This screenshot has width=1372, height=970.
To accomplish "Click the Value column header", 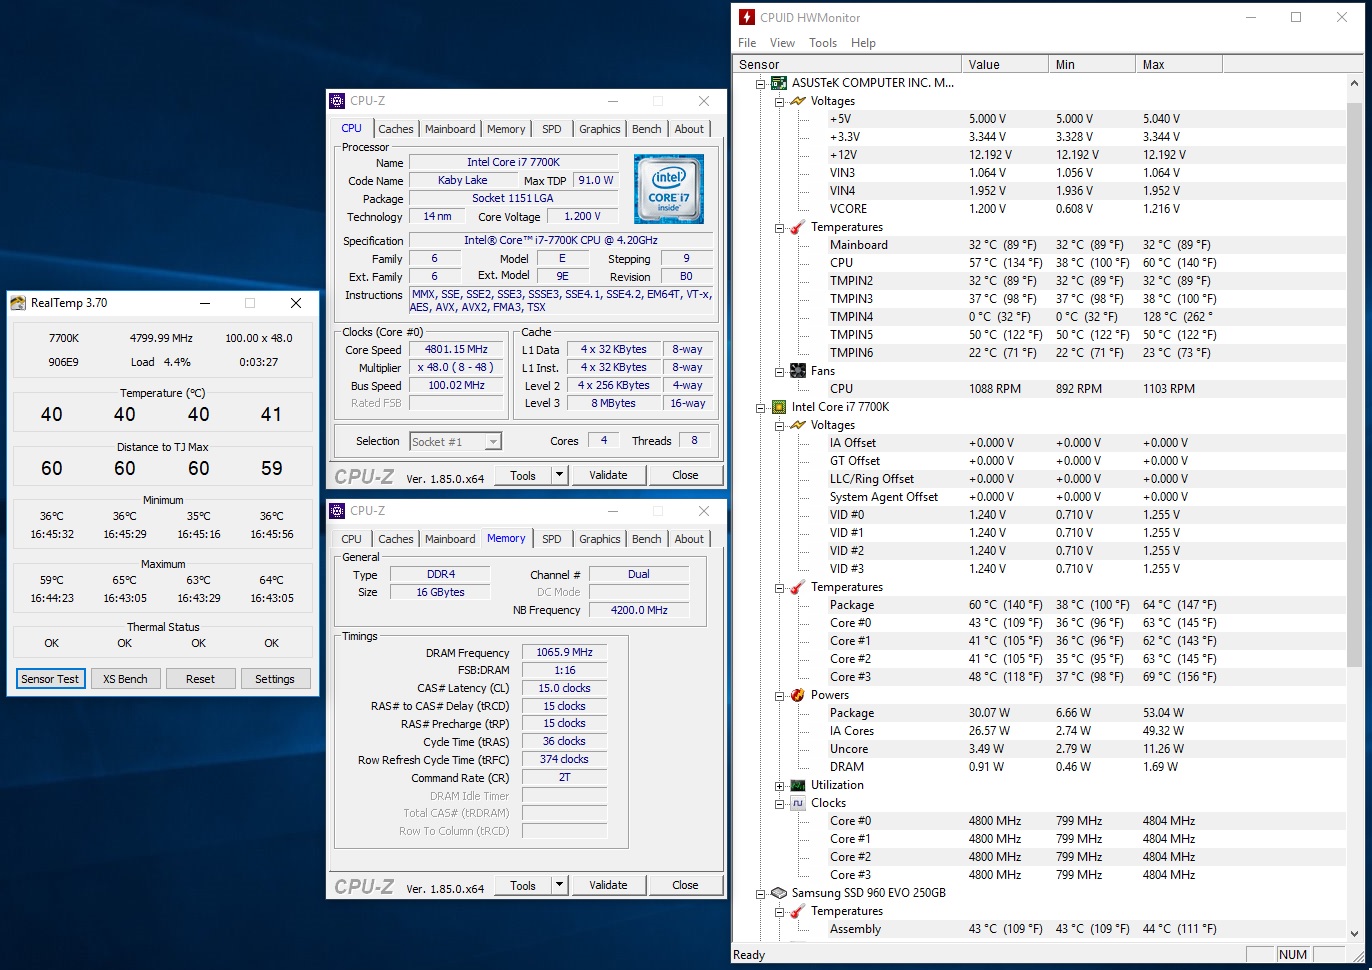I will tap(1005, 65).
